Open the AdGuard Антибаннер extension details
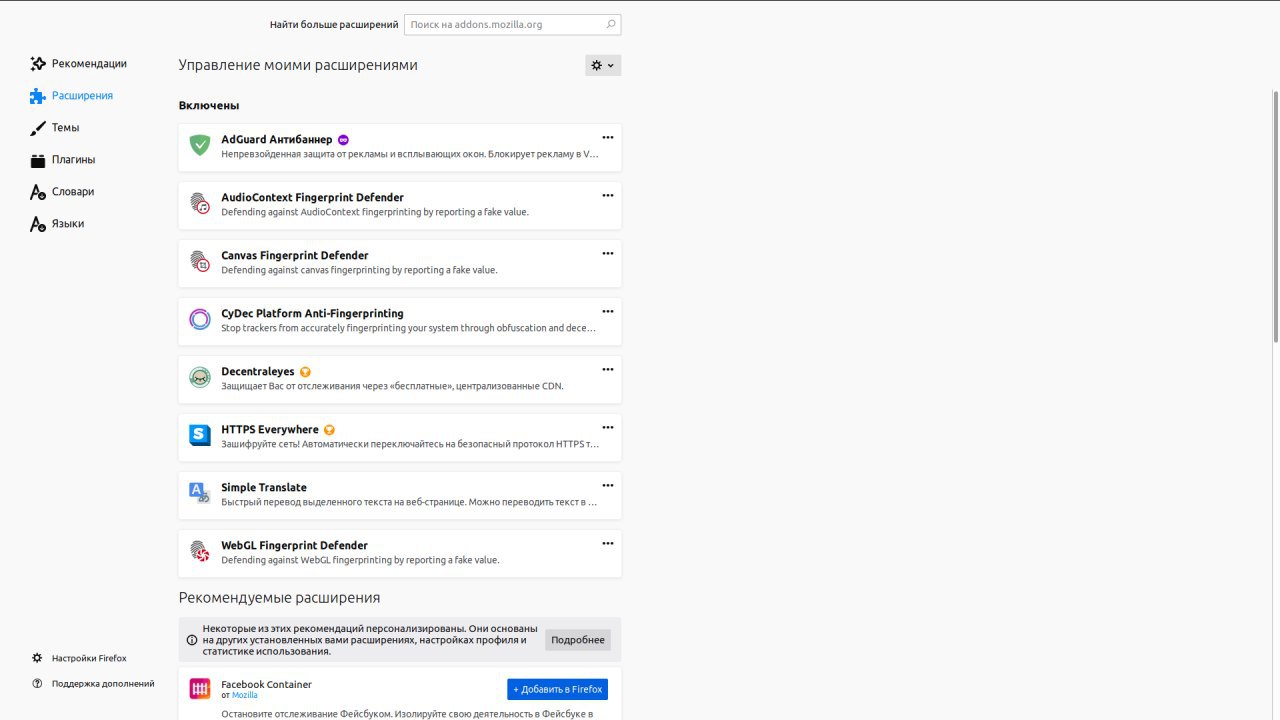Screen dimensions: 1280x720 400,147
